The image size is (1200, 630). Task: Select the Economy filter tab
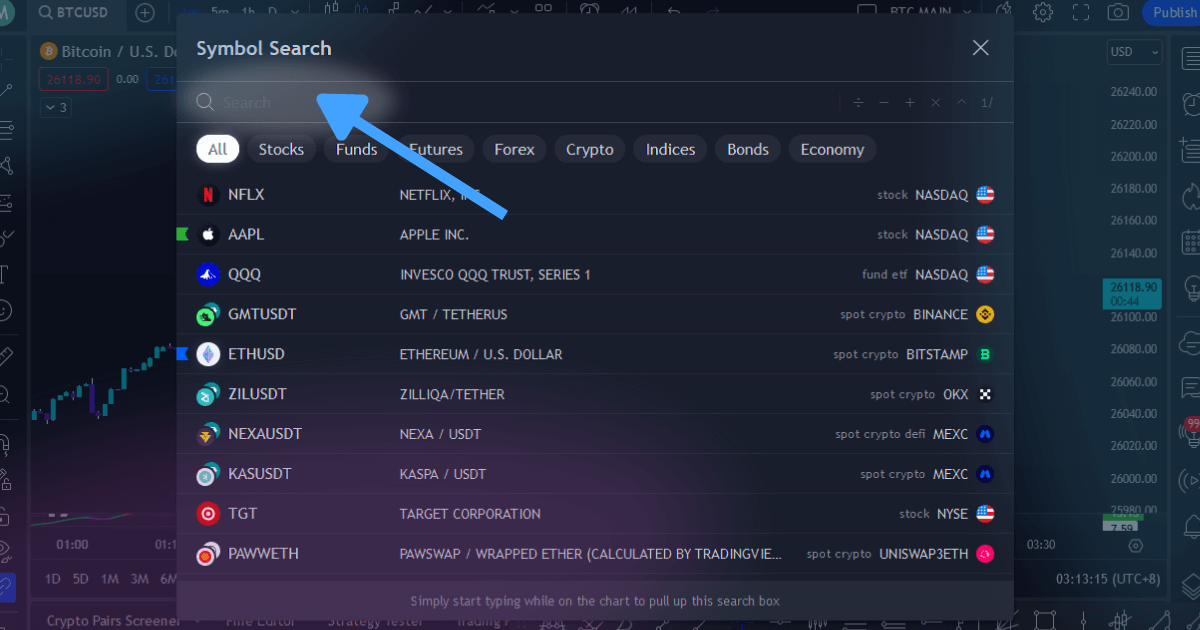[x=832, y=149]
